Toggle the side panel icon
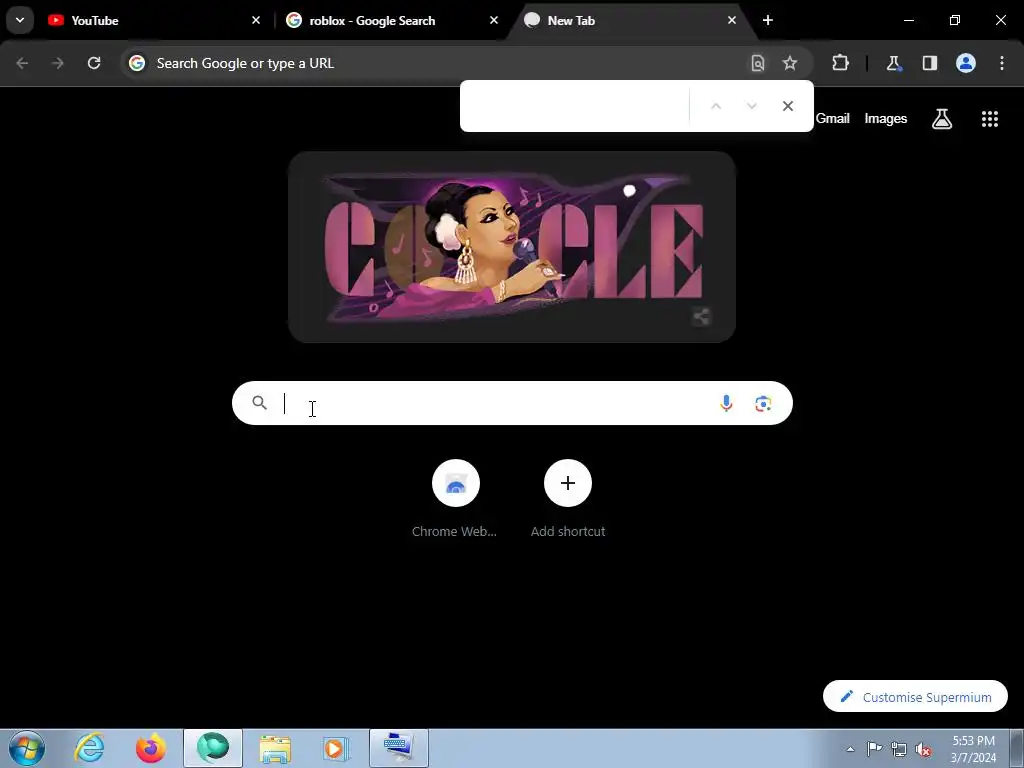 pyautogui.click(x=930, y=63)
